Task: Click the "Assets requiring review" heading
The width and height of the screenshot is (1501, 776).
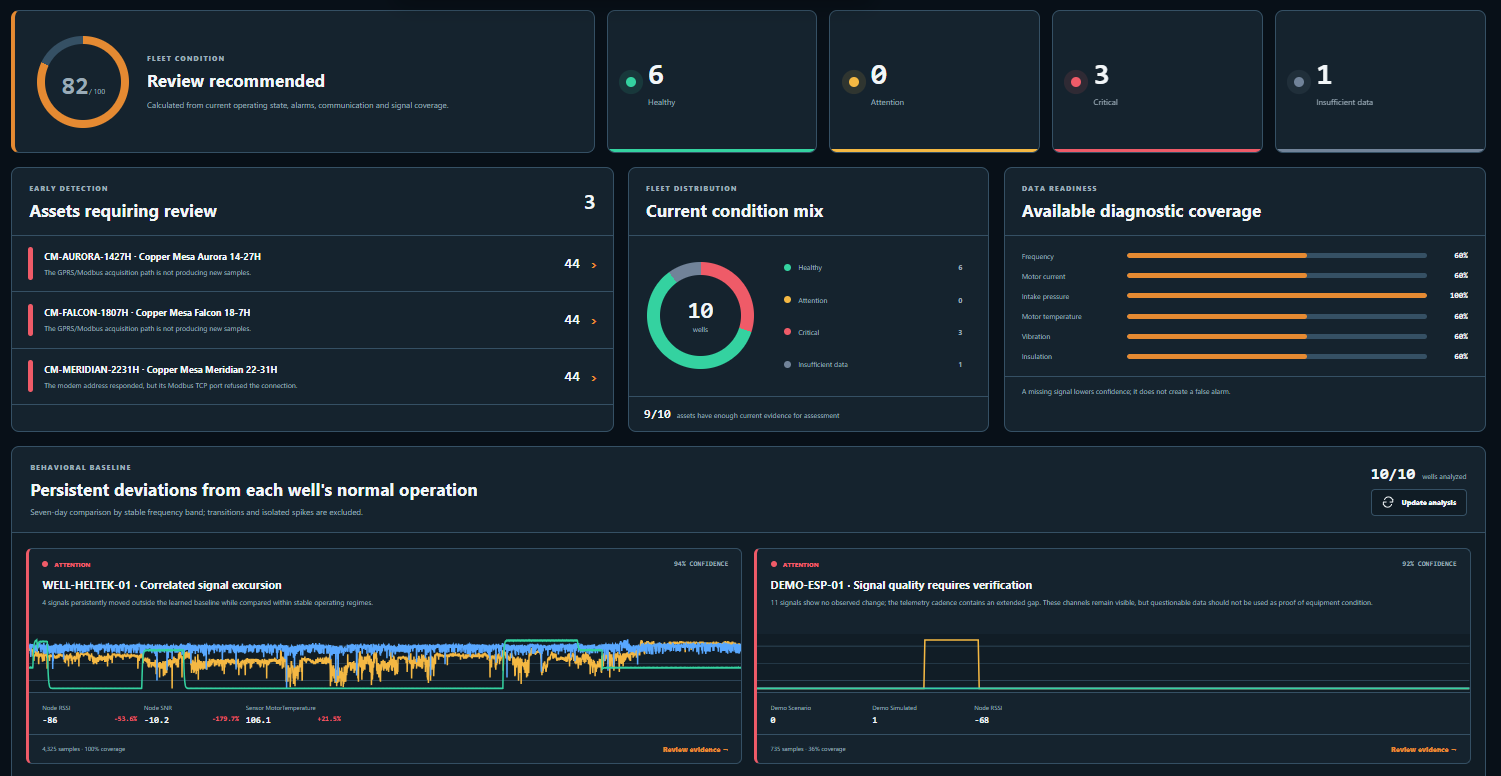Action: (x=123, y=211)
